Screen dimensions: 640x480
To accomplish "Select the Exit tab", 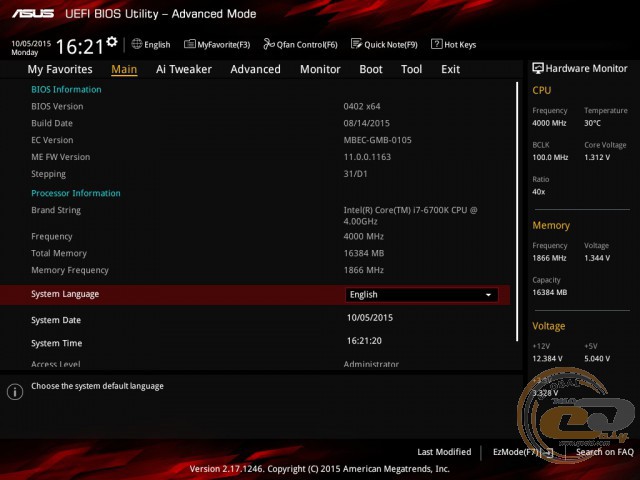I will click(x=450, y=69).
